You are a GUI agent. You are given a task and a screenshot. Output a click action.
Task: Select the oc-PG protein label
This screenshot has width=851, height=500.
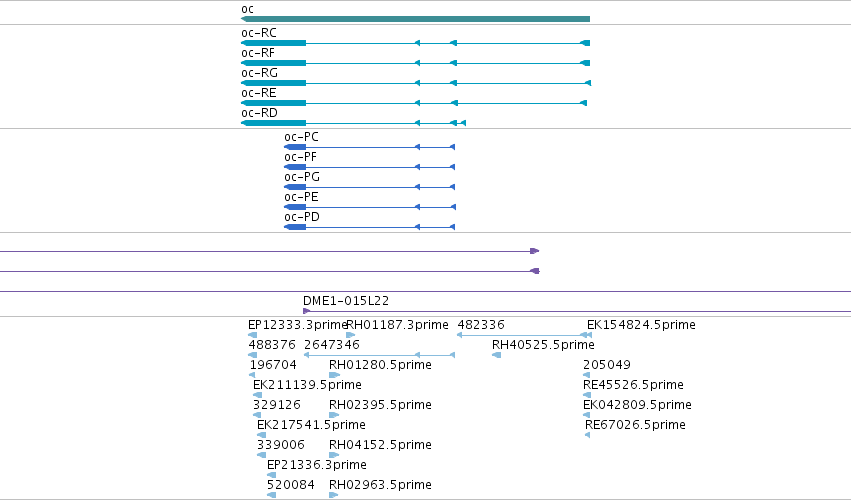point(302,177)
